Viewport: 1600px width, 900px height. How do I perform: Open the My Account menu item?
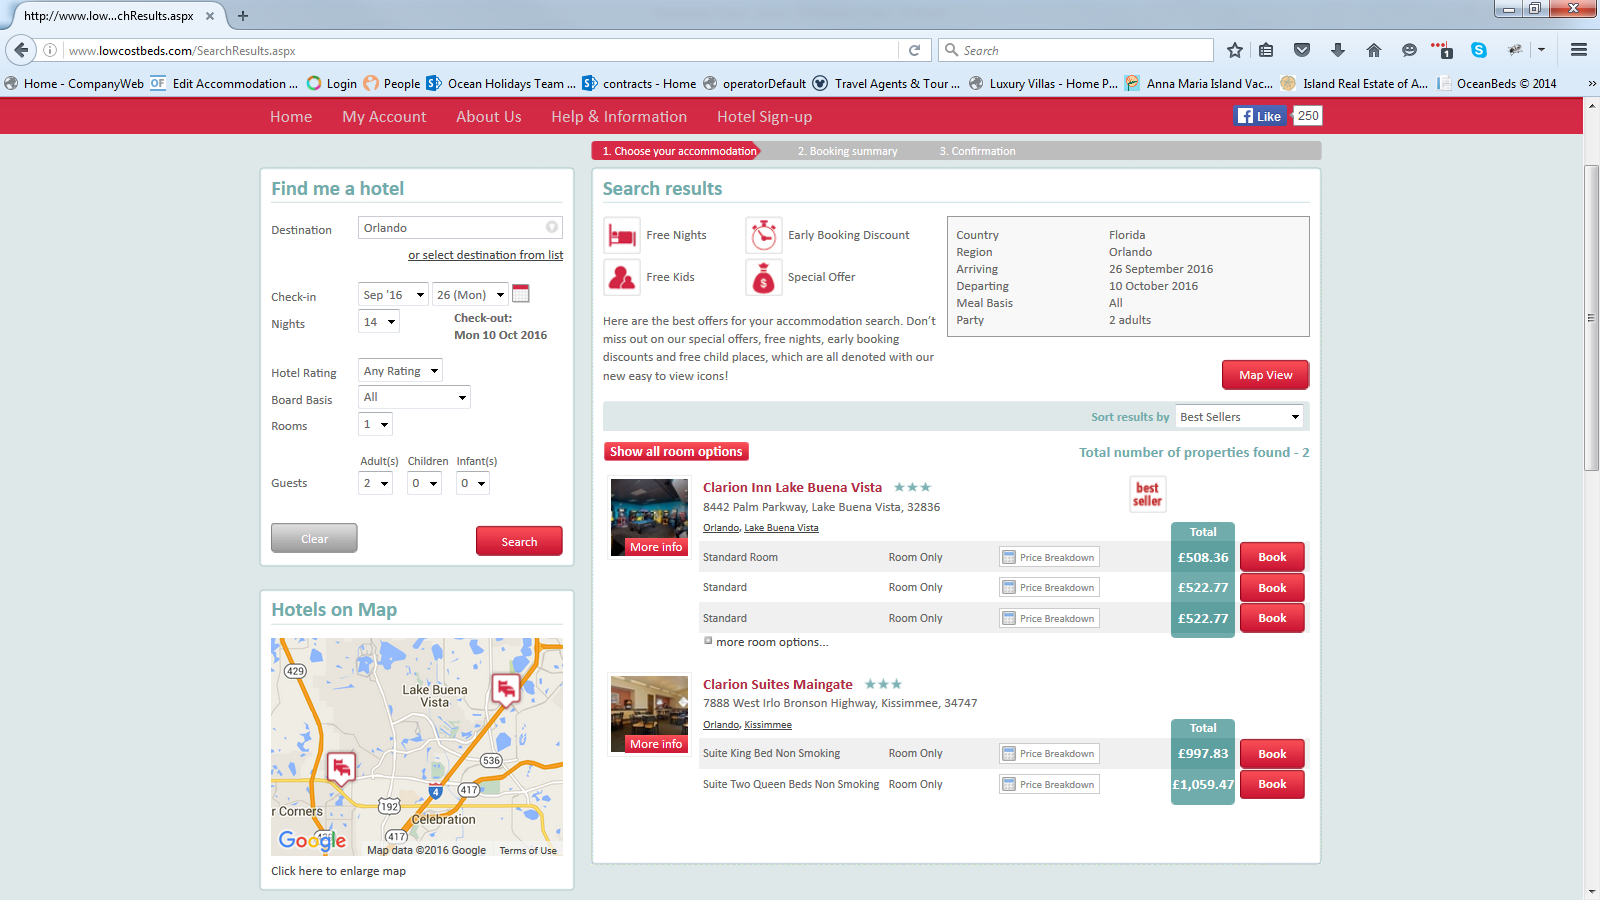[x=384, y=116]
